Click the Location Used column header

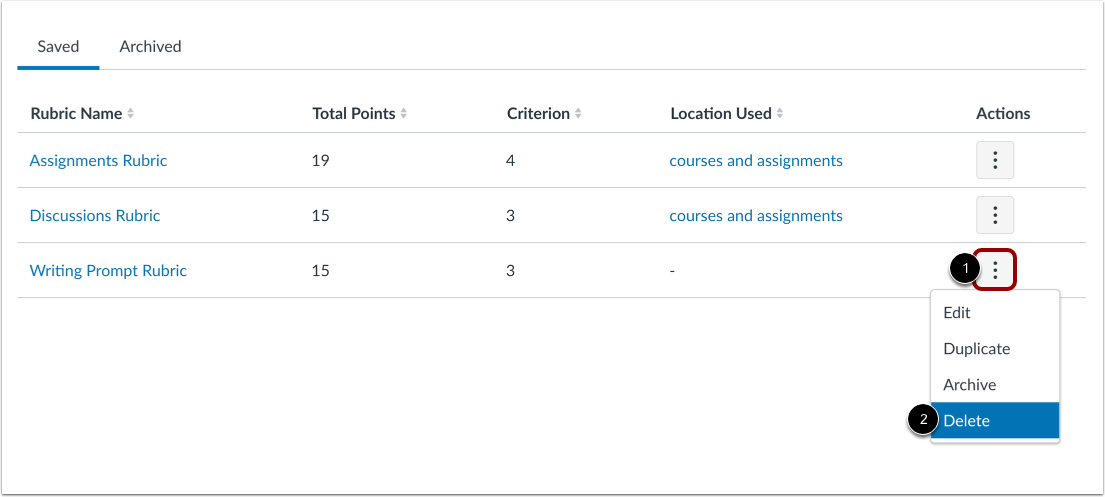[721, 114]
